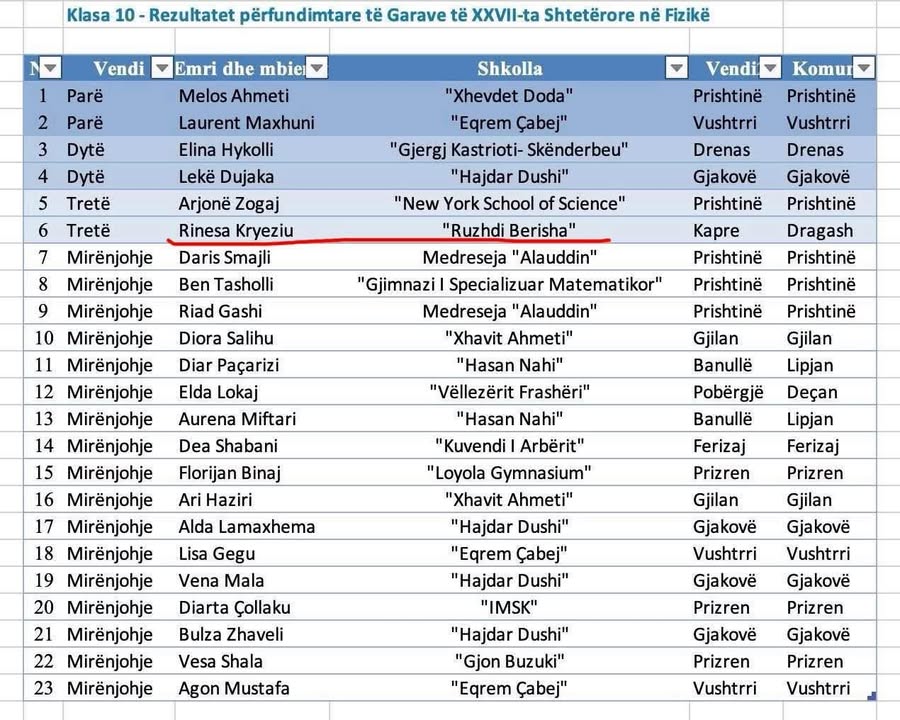Expand the Komuna column filter arrow
The image size is (900, 720).
[x=863, y=68]
